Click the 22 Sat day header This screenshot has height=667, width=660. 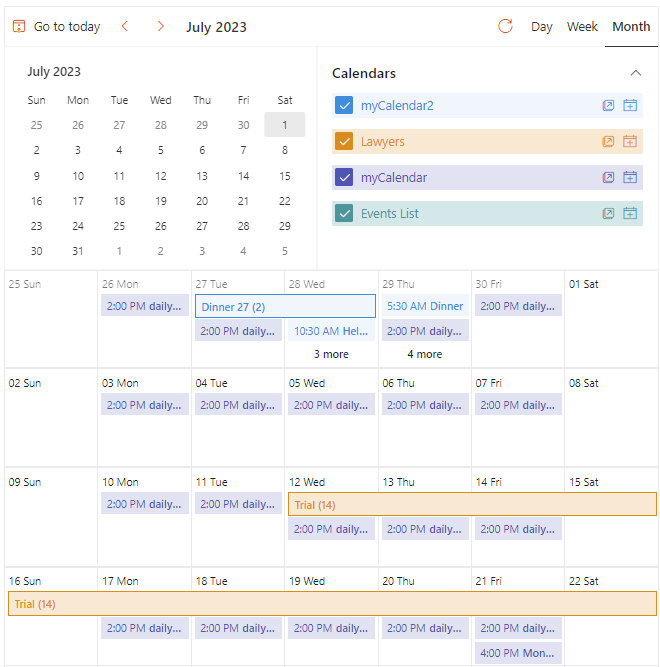click(583, 581)
